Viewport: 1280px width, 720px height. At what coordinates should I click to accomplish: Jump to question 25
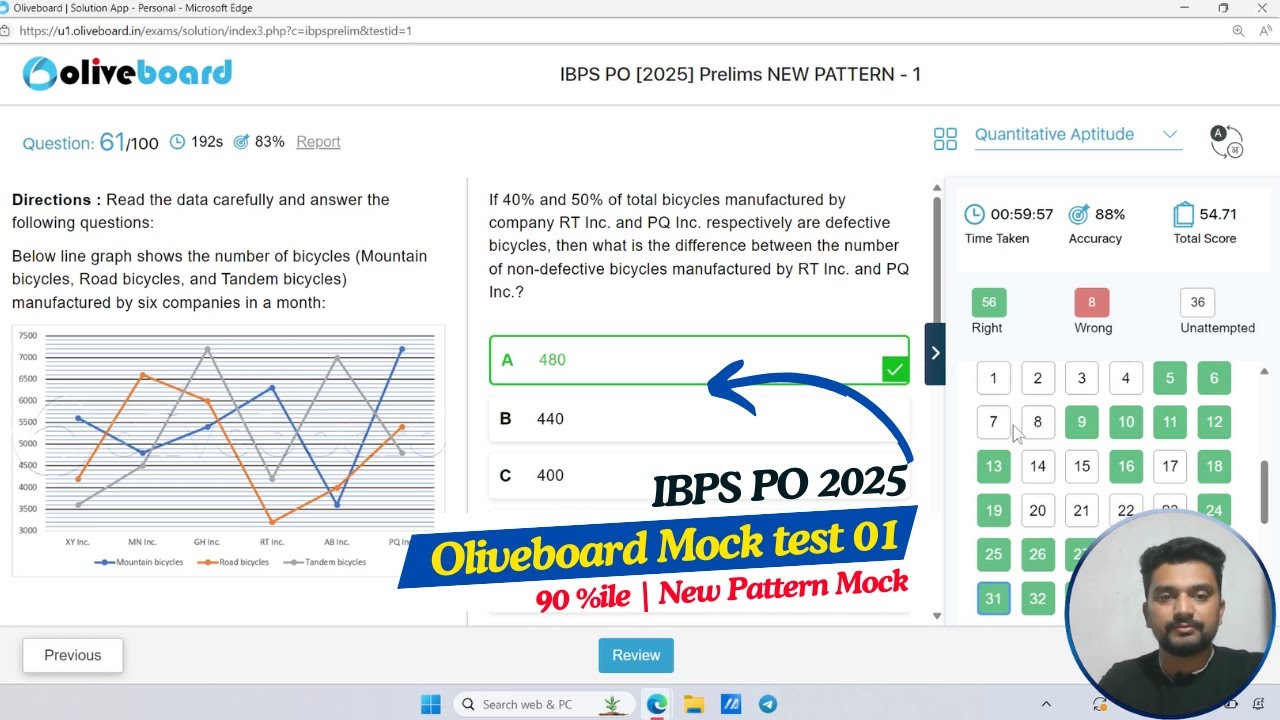993,554
